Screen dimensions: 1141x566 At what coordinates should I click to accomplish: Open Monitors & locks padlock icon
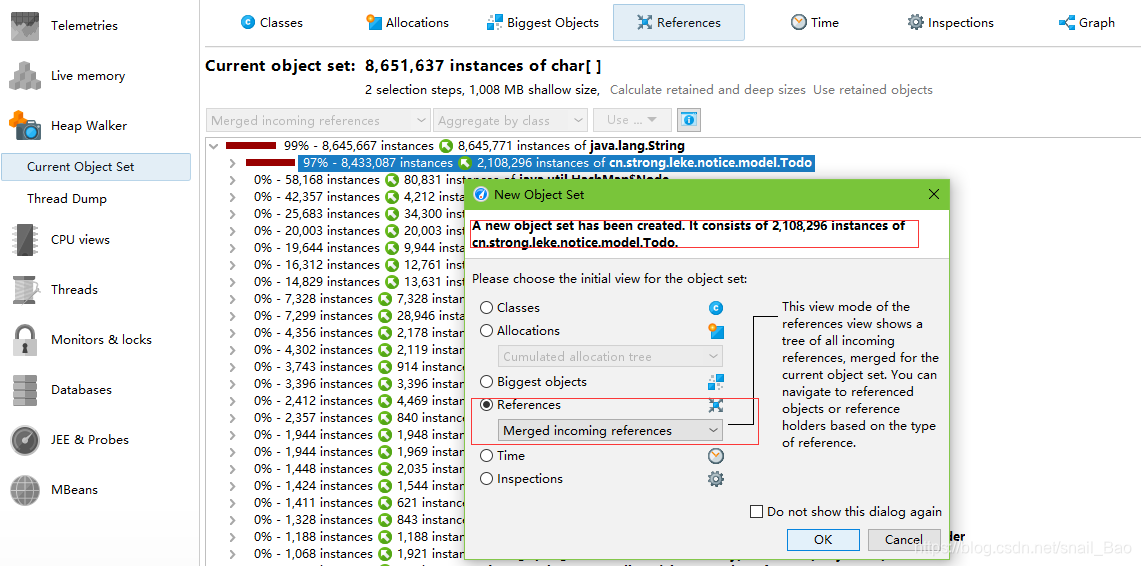coord(25,340)
